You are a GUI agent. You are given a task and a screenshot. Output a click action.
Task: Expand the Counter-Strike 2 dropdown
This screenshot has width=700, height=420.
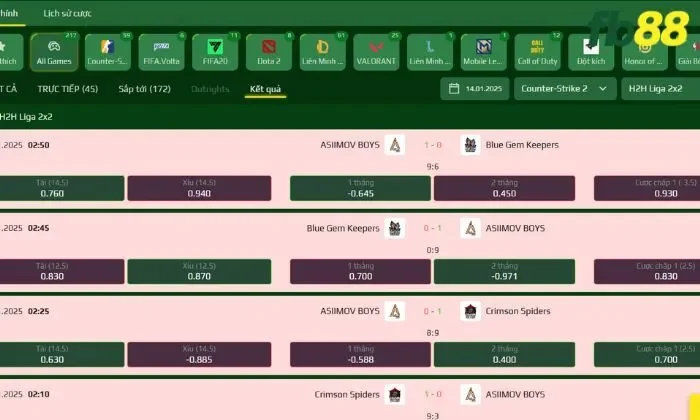pyautogui.click(x=564, y=89)
